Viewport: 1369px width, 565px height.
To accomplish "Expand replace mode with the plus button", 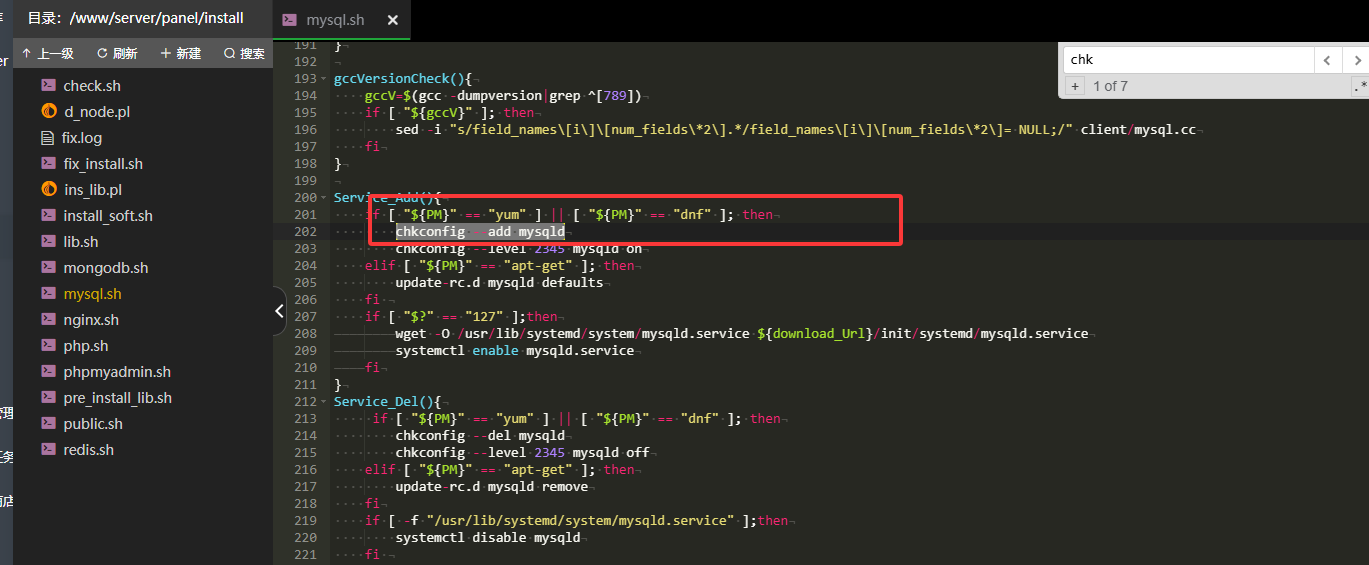I will 1075,87.
